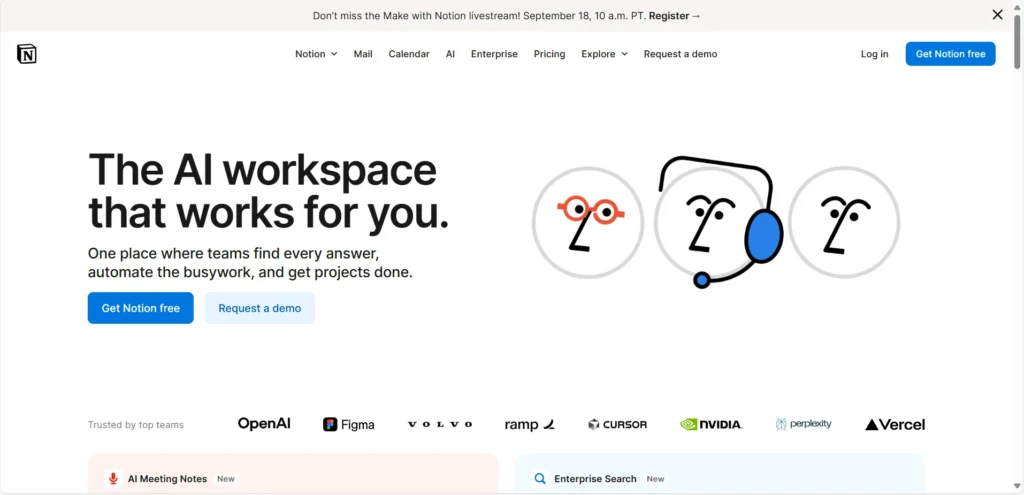
Task: Click the Log in link
Action: click(x=874, y=54)
